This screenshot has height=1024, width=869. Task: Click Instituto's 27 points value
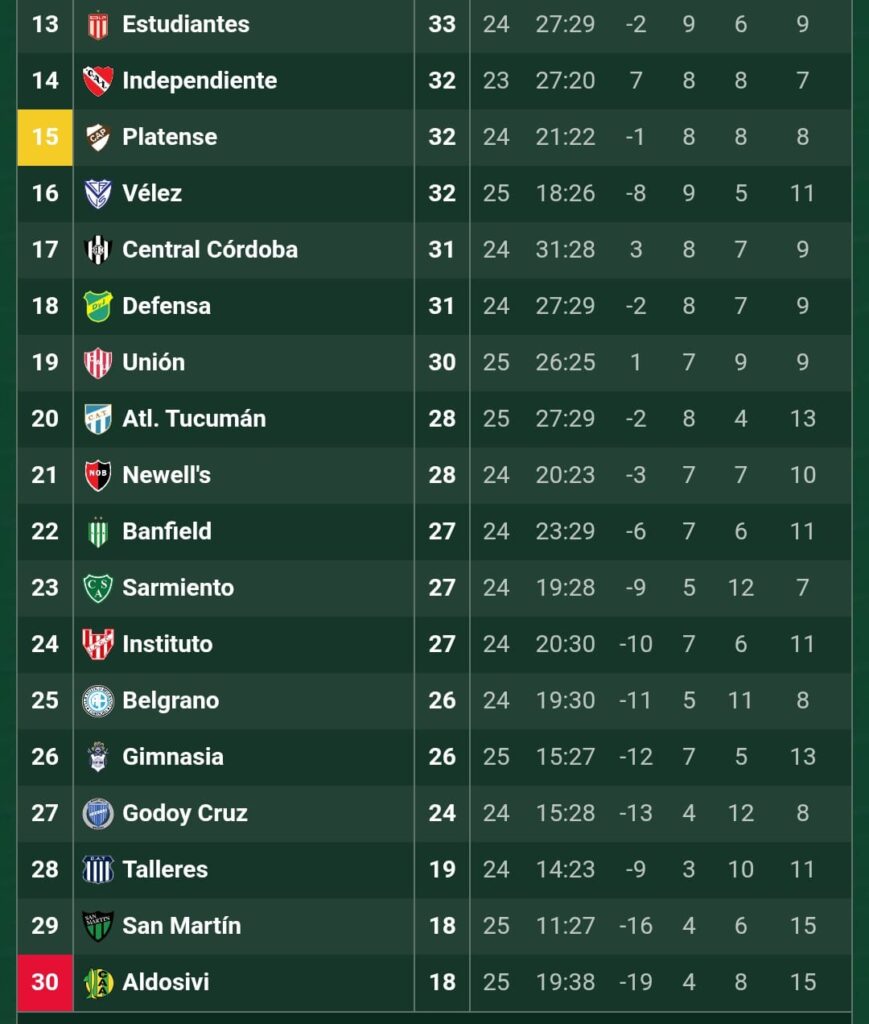point(442,645)
